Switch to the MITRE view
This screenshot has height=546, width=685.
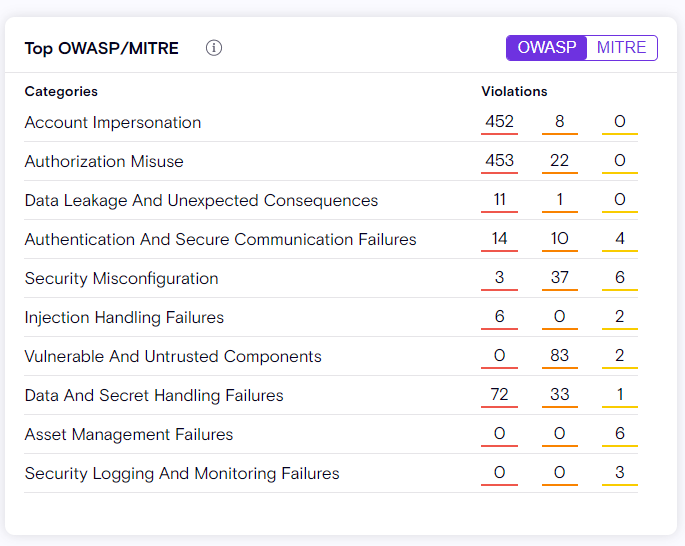(x=621, y=48)
